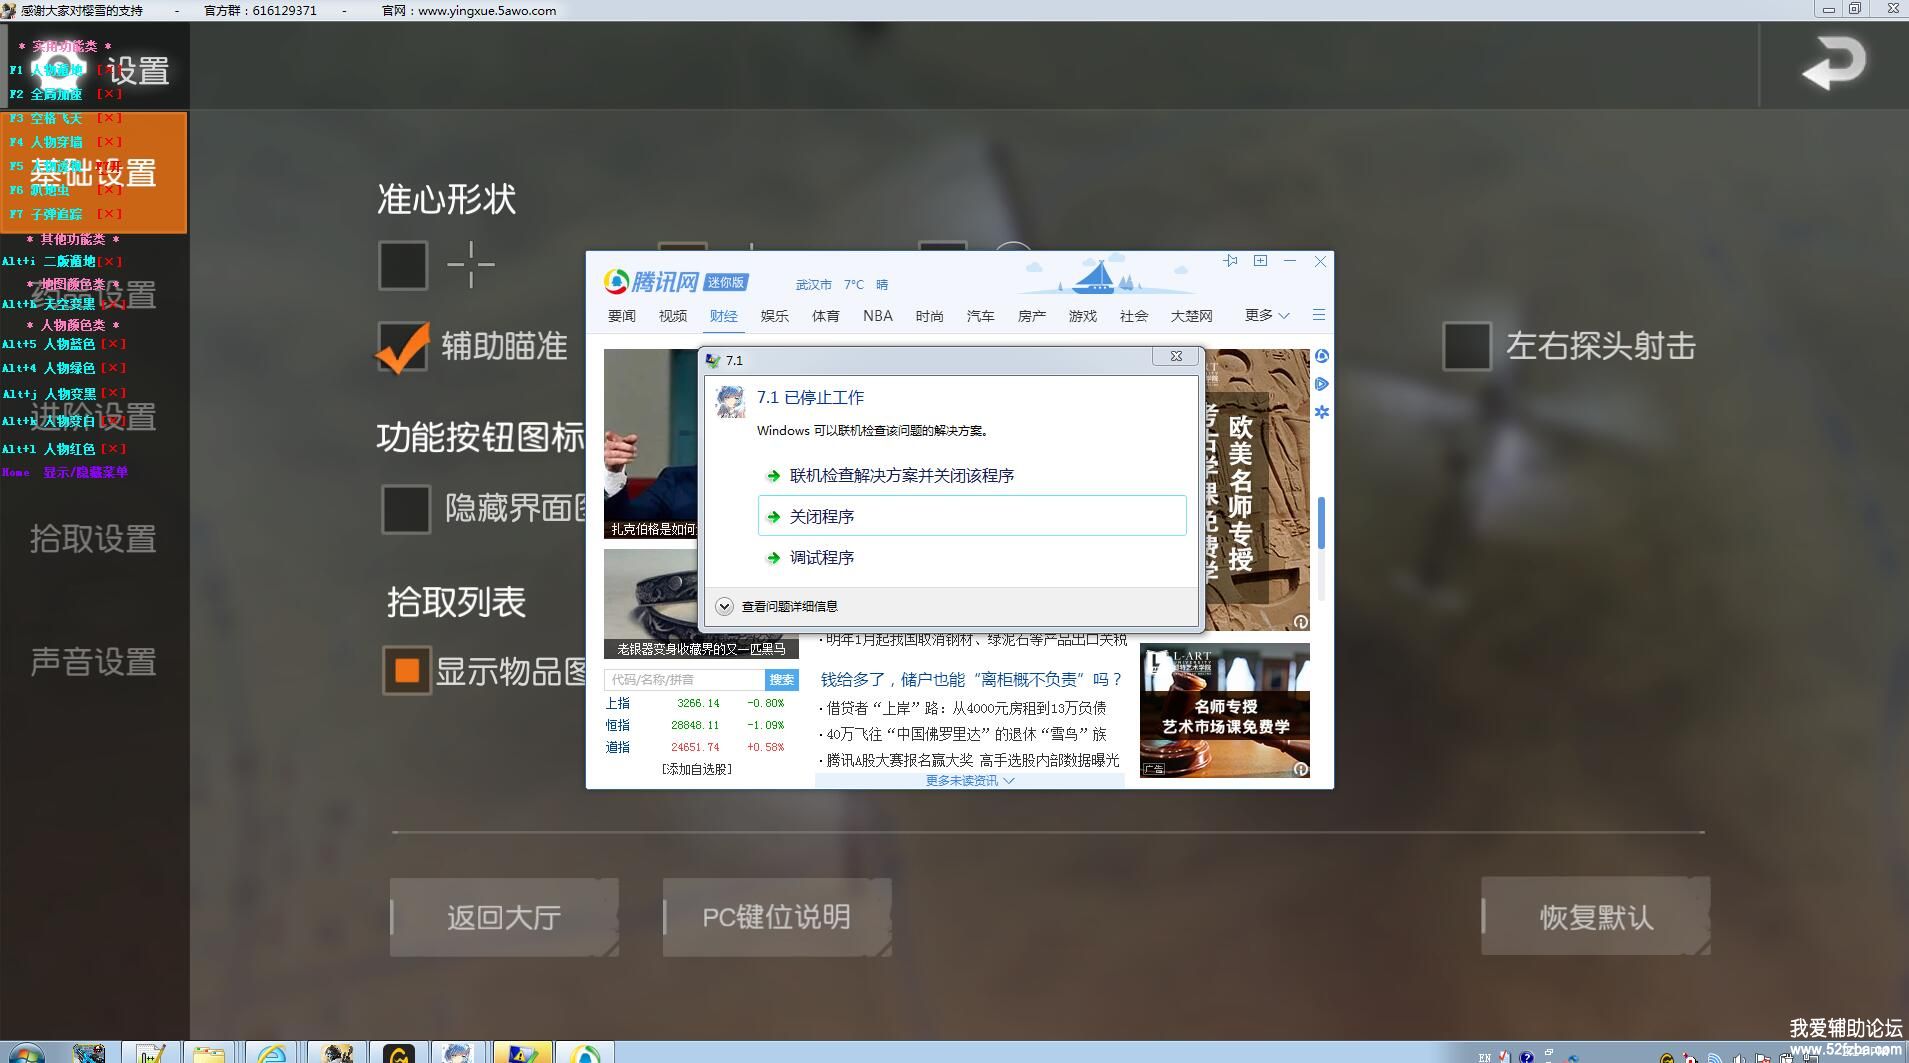Open the yellow warning-flag taskbar icon
This screenshot has height=1063, width=1909.
pyautogui.click(x=521, y=1053)
